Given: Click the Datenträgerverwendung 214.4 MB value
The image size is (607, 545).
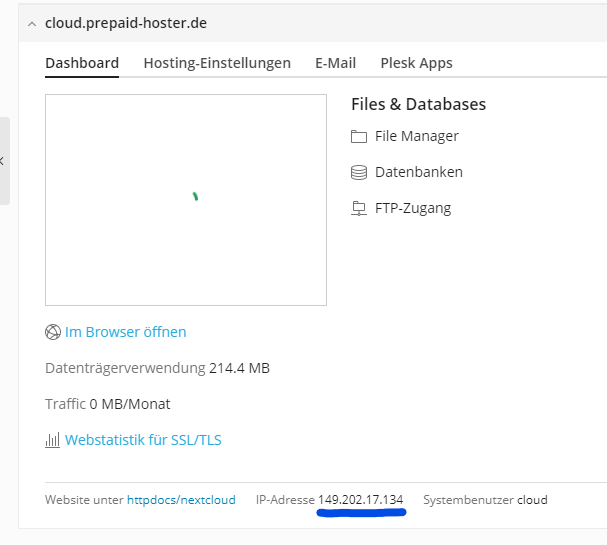Looking at the screenshot, I should (239, 368).
